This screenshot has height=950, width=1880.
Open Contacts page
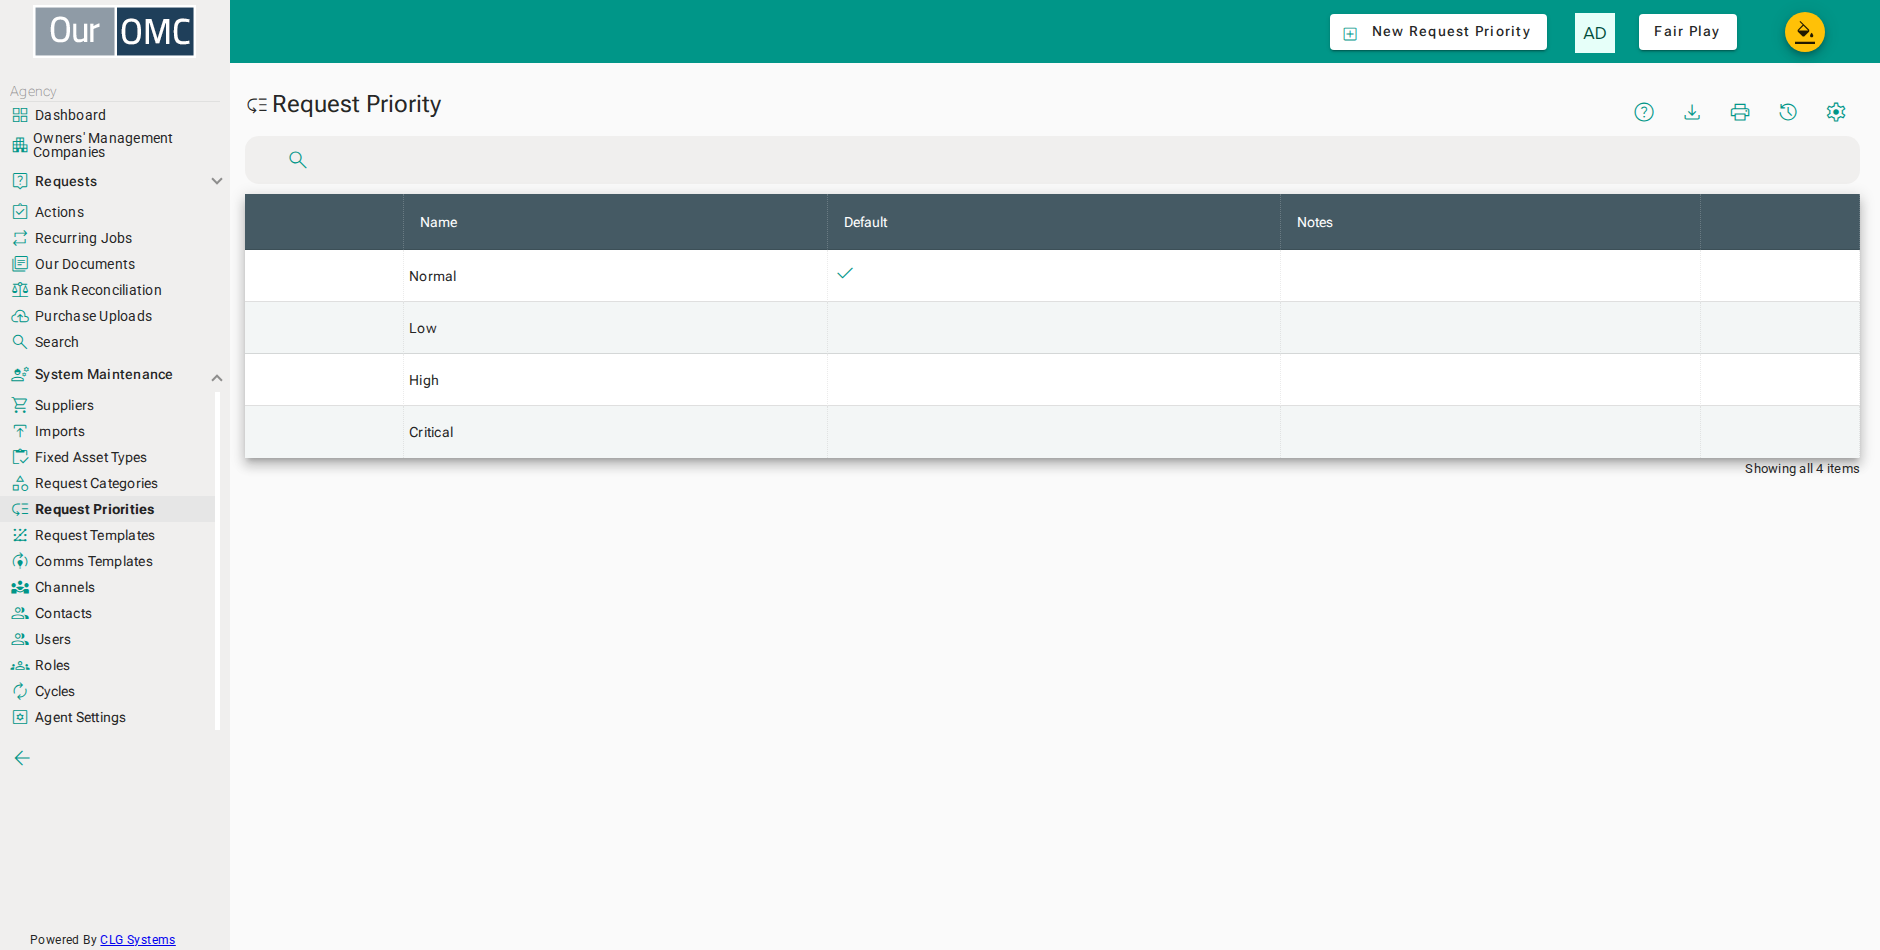[63, 613]
